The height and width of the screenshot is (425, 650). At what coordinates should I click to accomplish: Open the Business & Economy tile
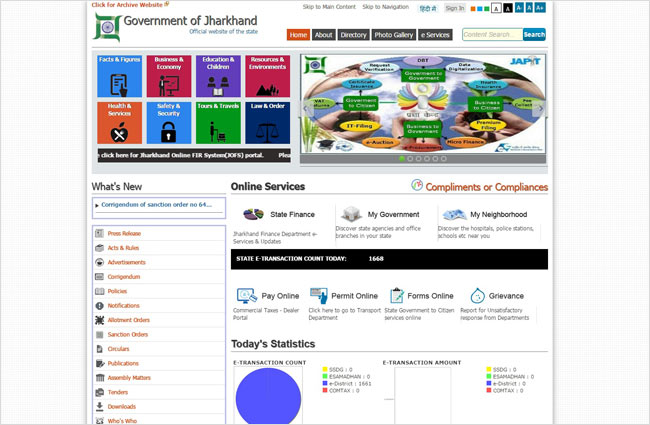(x=168, y=76)
